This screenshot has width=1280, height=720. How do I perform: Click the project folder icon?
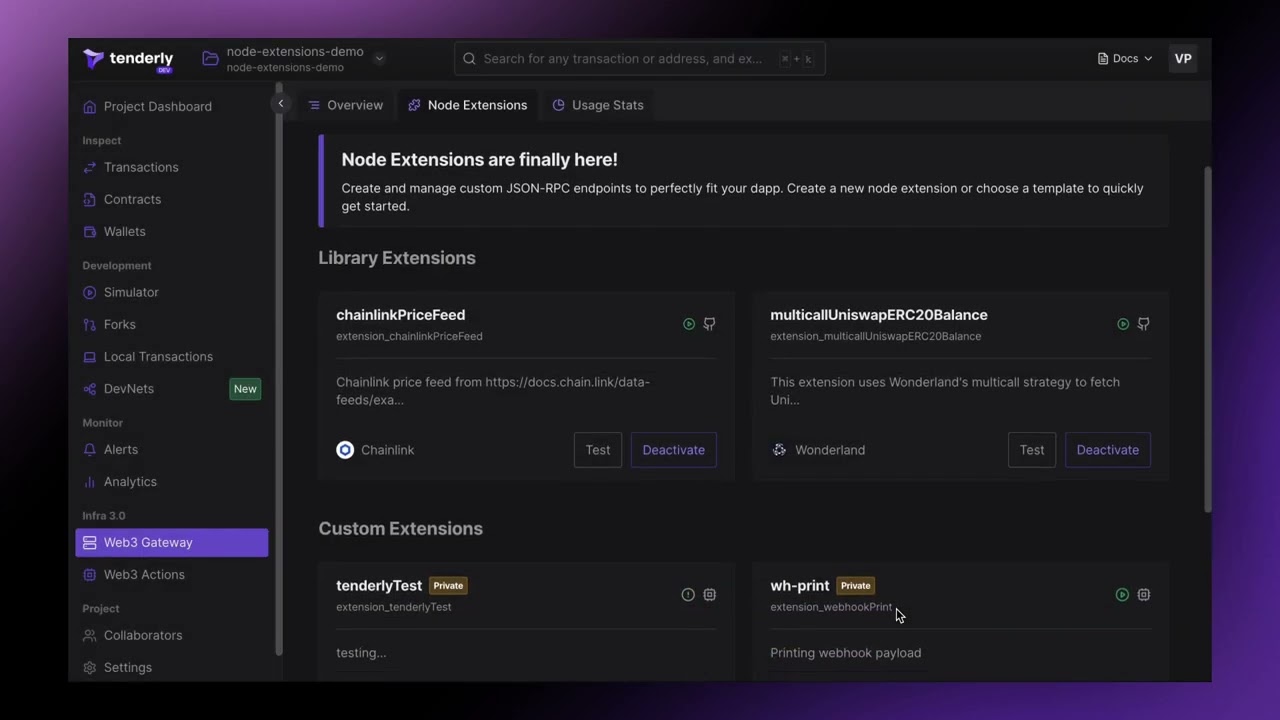click(210, 59)
